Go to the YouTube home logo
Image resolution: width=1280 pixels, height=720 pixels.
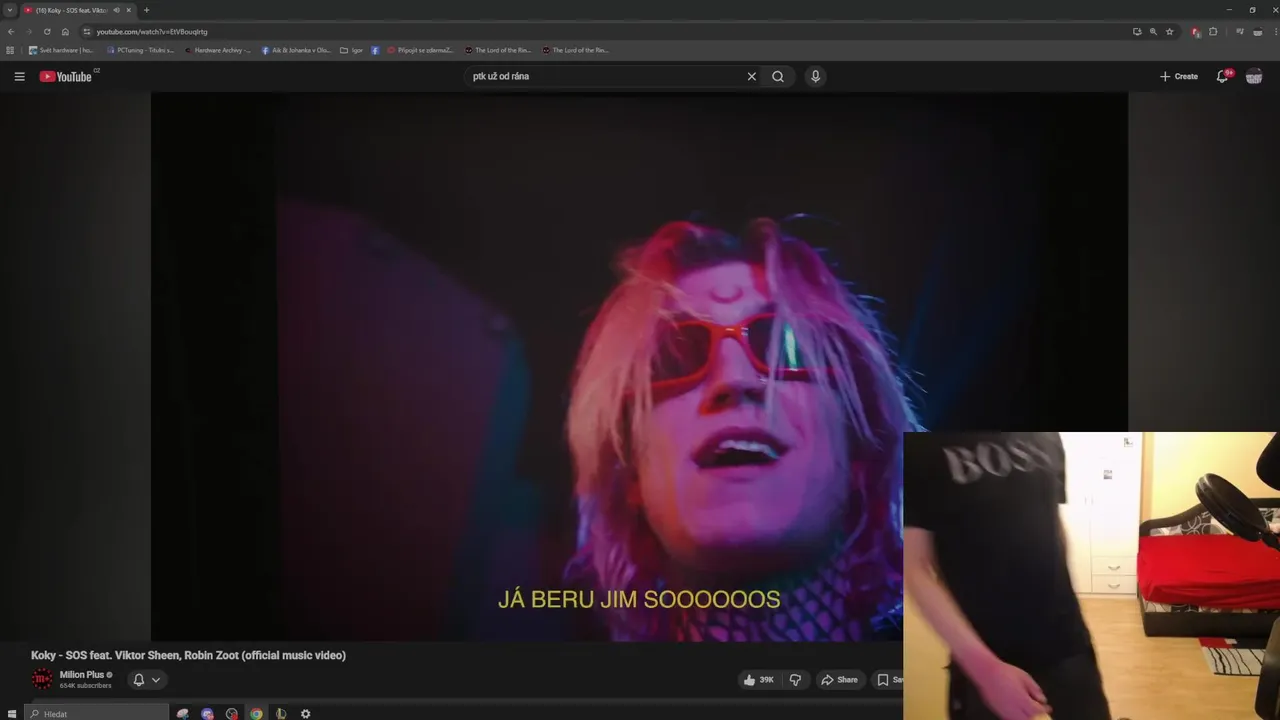tap(65, 77)
